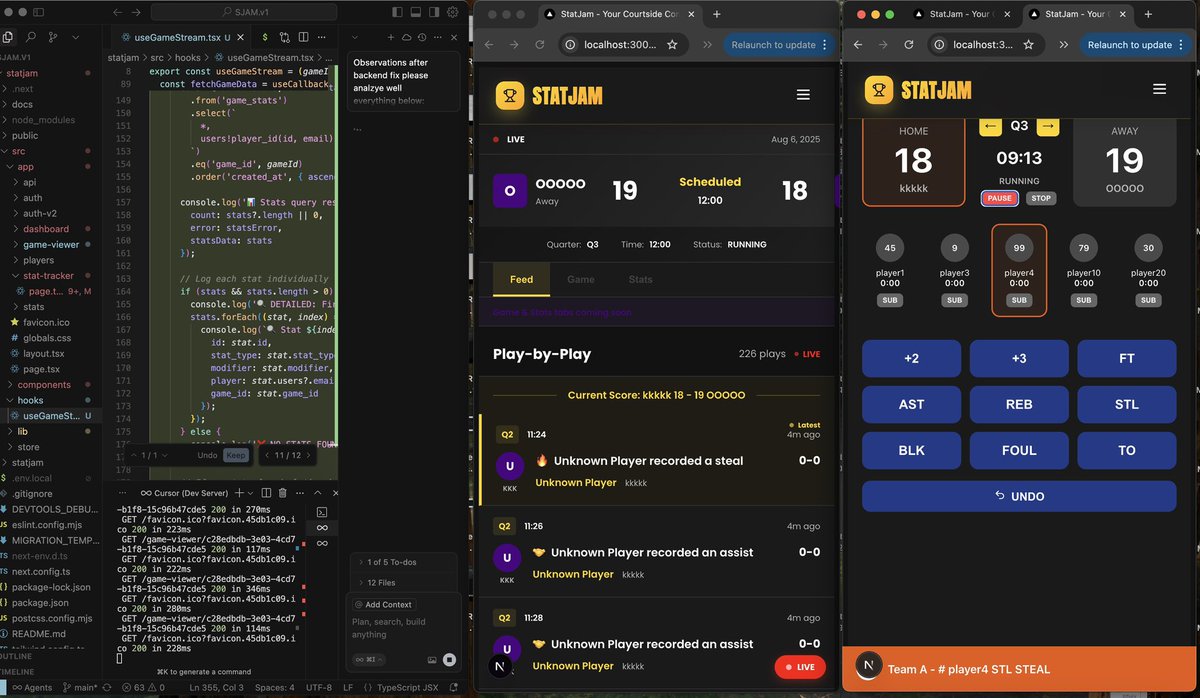Toggle the secondary sidebar layout icon
The image size is (1200, 698).
click(x=433, y=12)
